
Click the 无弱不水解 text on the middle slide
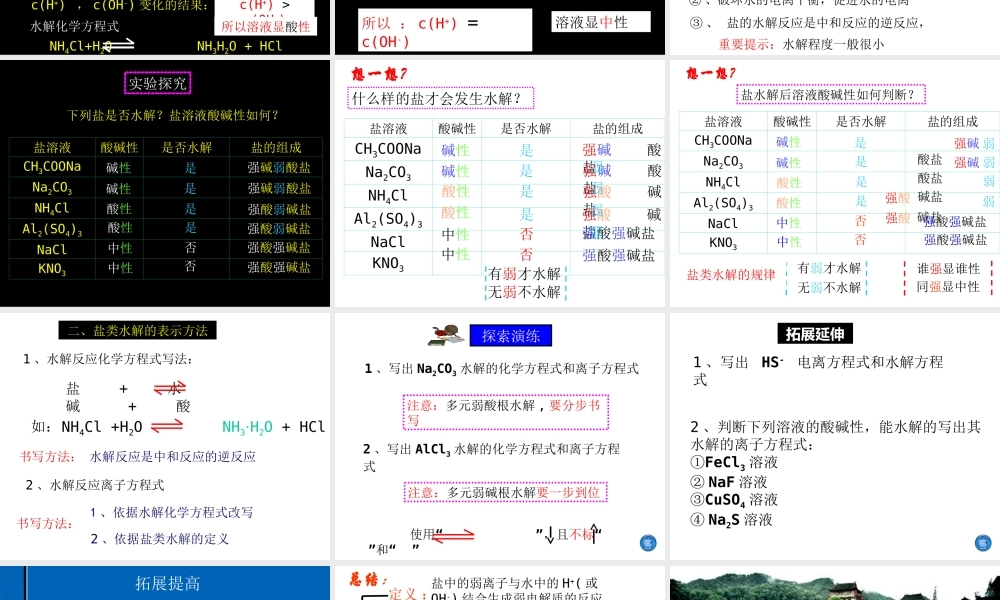(525, 292)
